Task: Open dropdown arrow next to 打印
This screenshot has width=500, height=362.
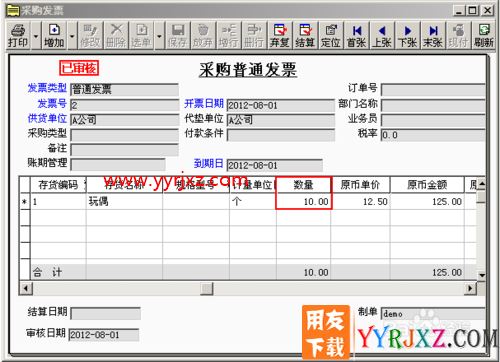Action: click(x=36, y=35)
